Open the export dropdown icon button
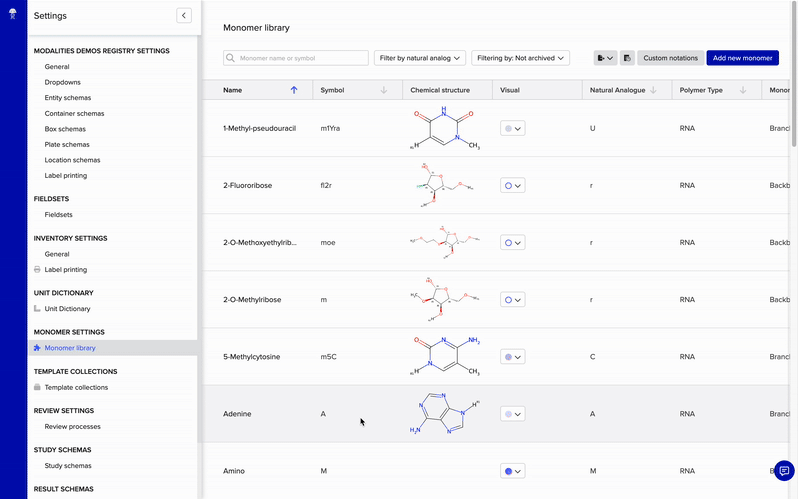The image size is (798, 499). (x=605, y=58)
